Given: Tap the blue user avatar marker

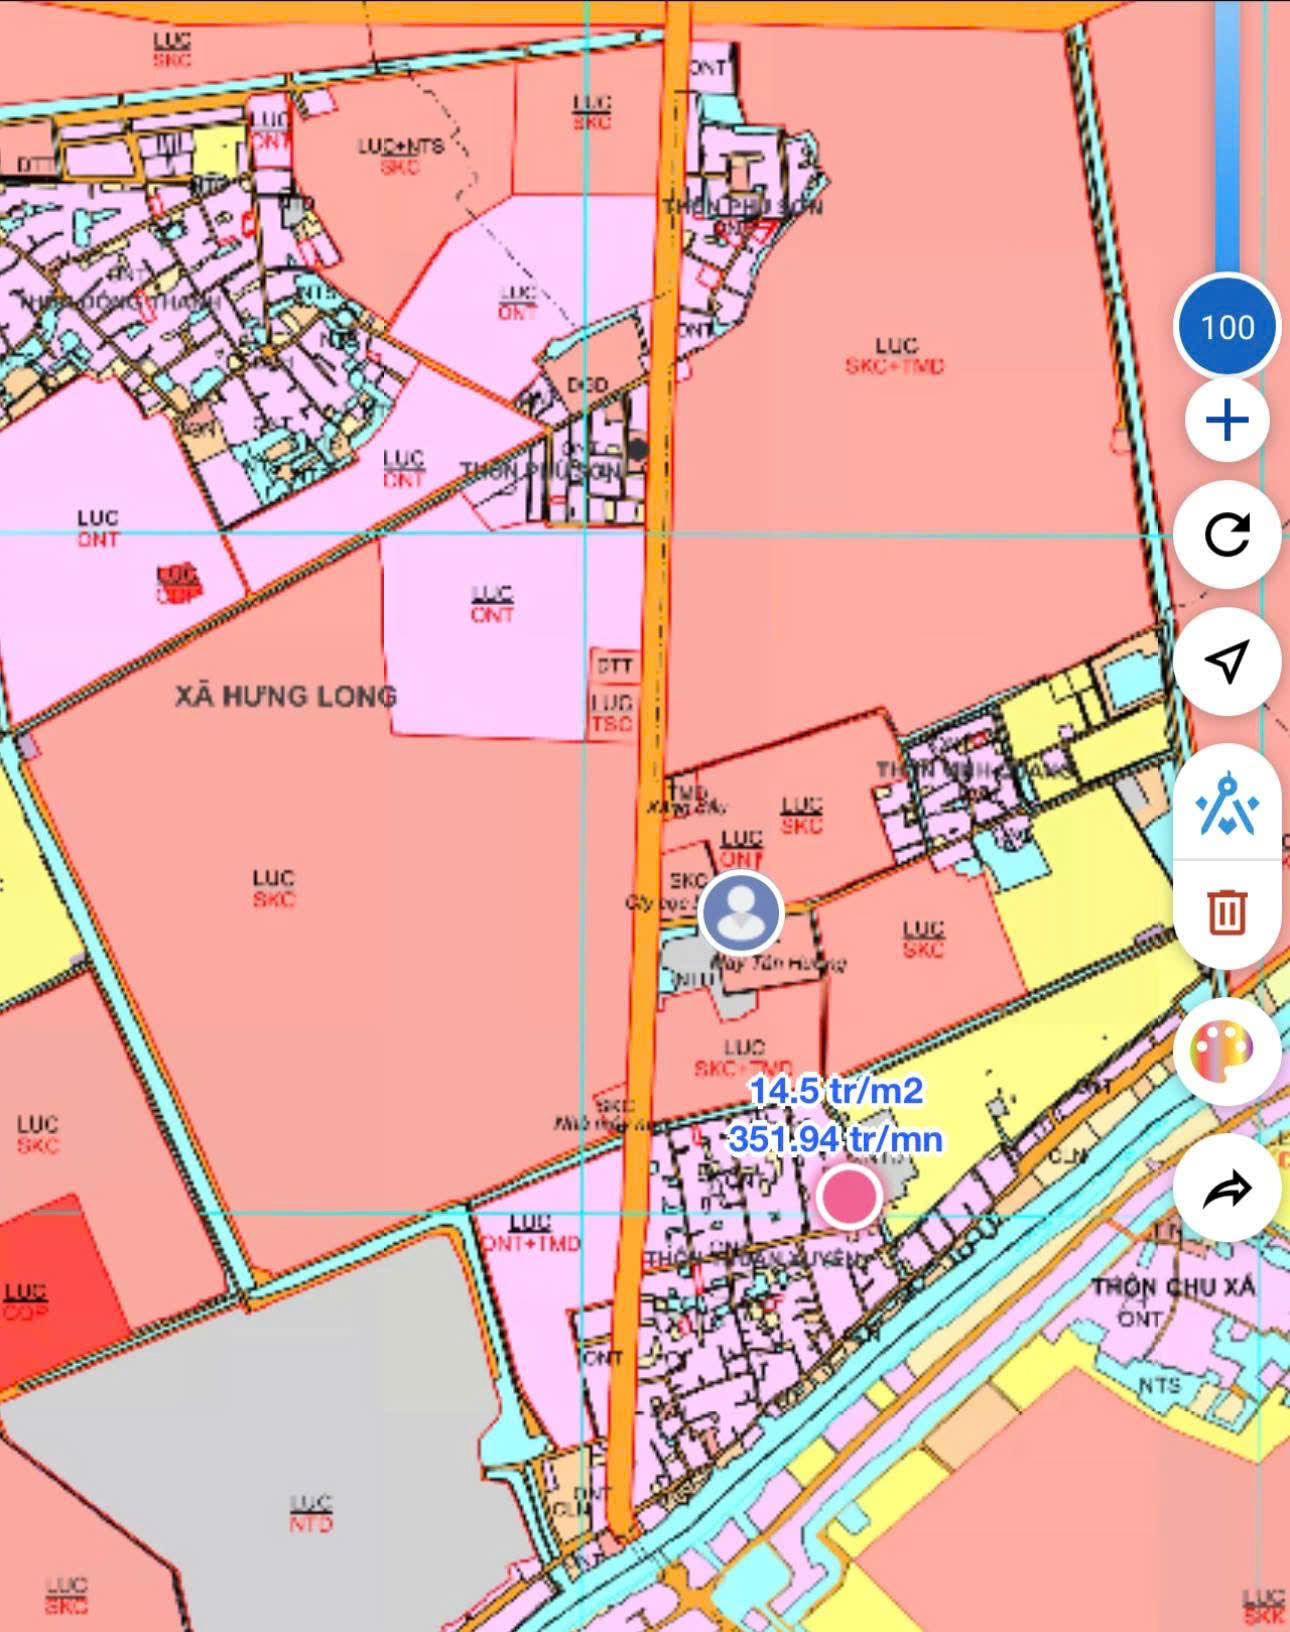Looking at the screenshot, I should 741,912.
